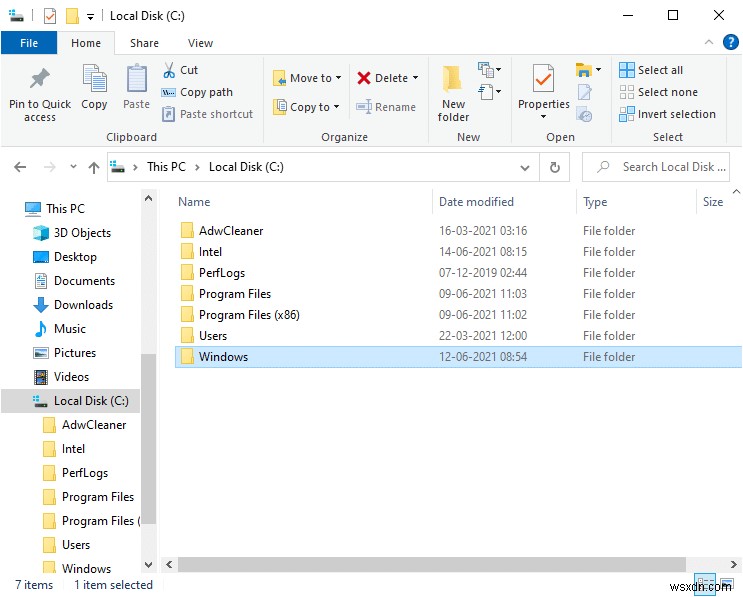Select the Home ribbon tab

coord(86,43)
